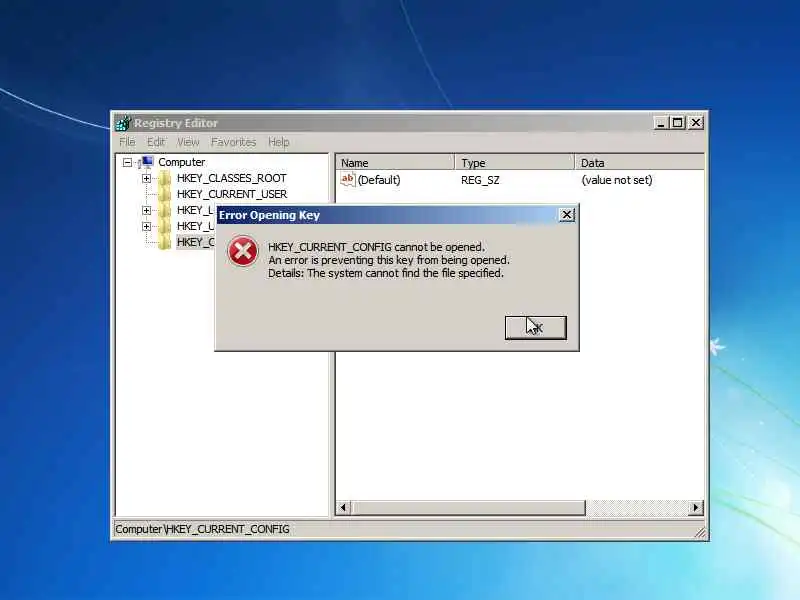Click the HKEY_CURRENT_USER folder icon
800x600 pixels.
pos(164,194)
